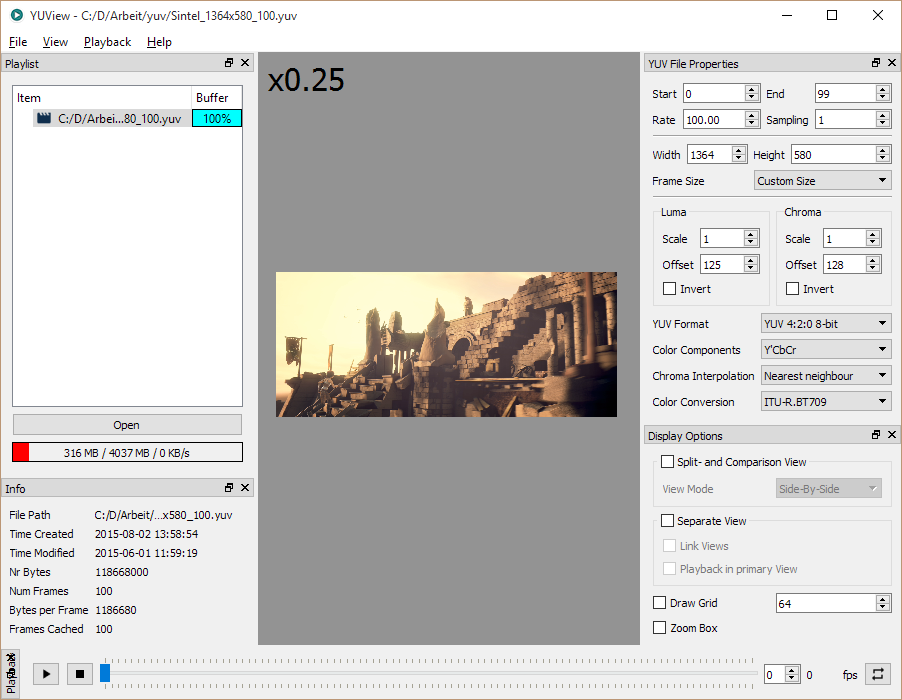Click the Width input field
Image resolution: width=902 pixels, height=700 pixels.
[709, 155]
